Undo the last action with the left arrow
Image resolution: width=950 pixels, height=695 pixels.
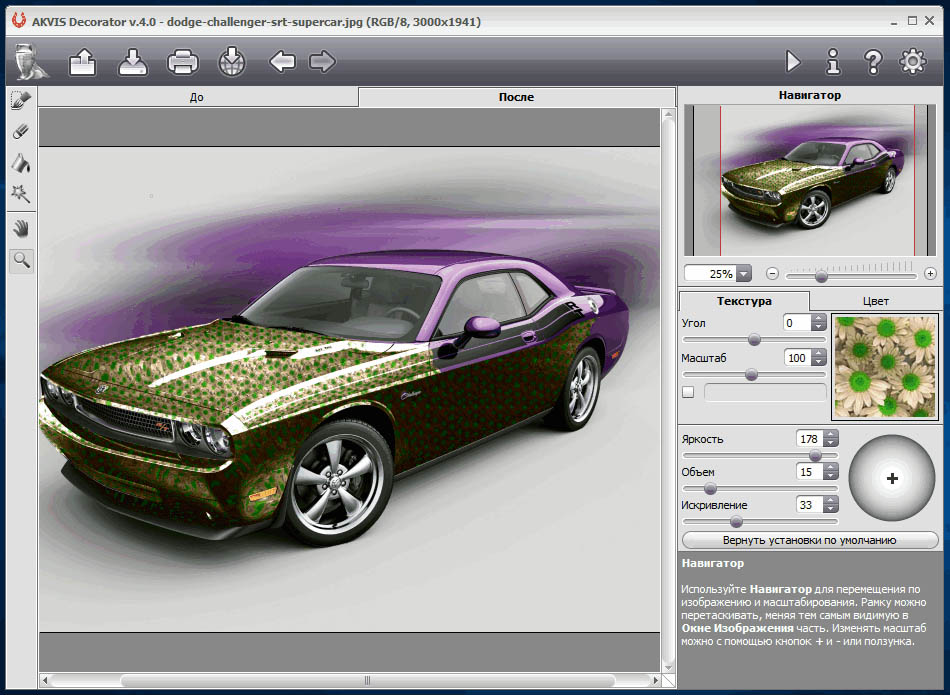[282, 61]
